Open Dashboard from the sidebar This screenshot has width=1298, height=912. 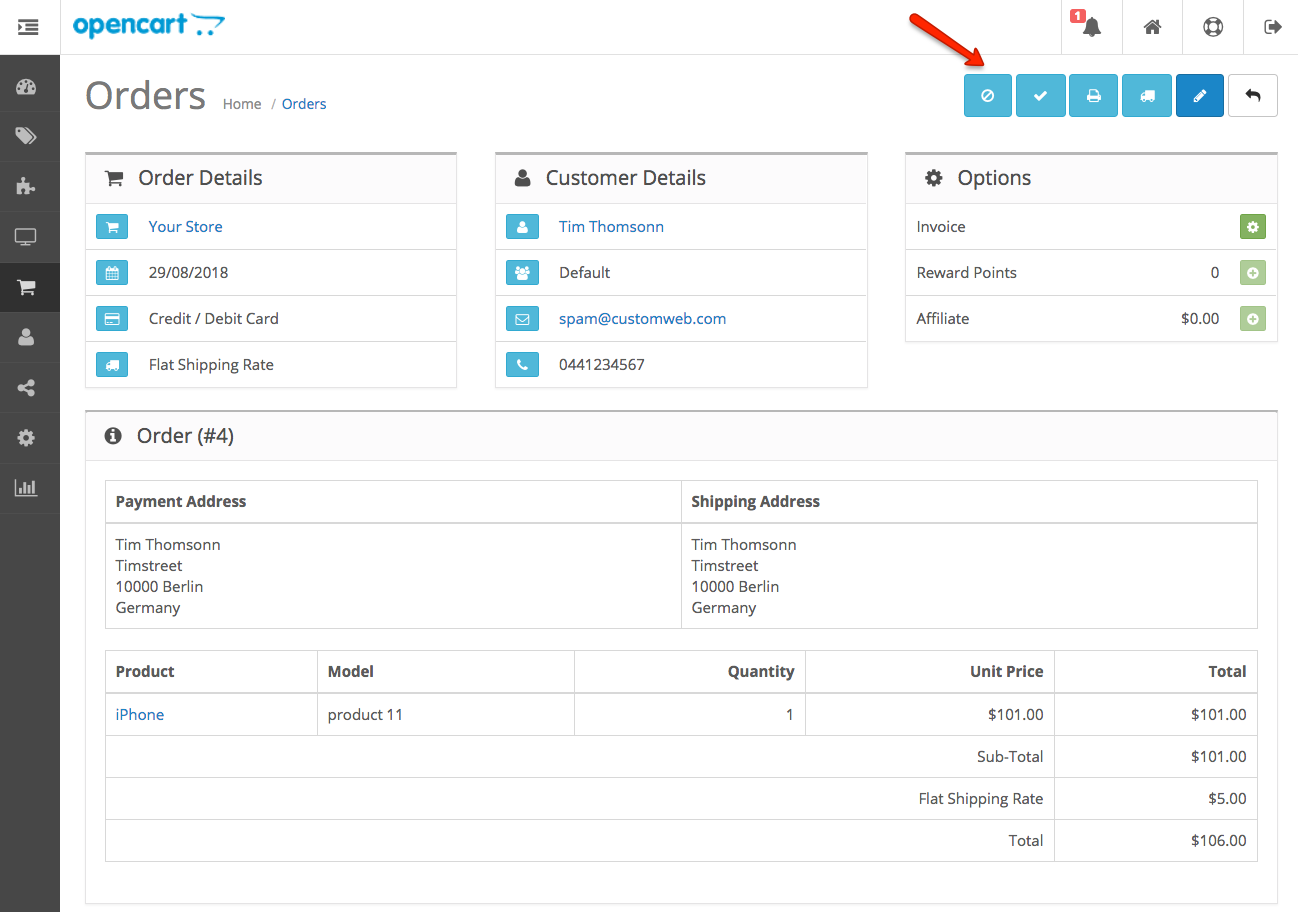(x=27, y=87)
